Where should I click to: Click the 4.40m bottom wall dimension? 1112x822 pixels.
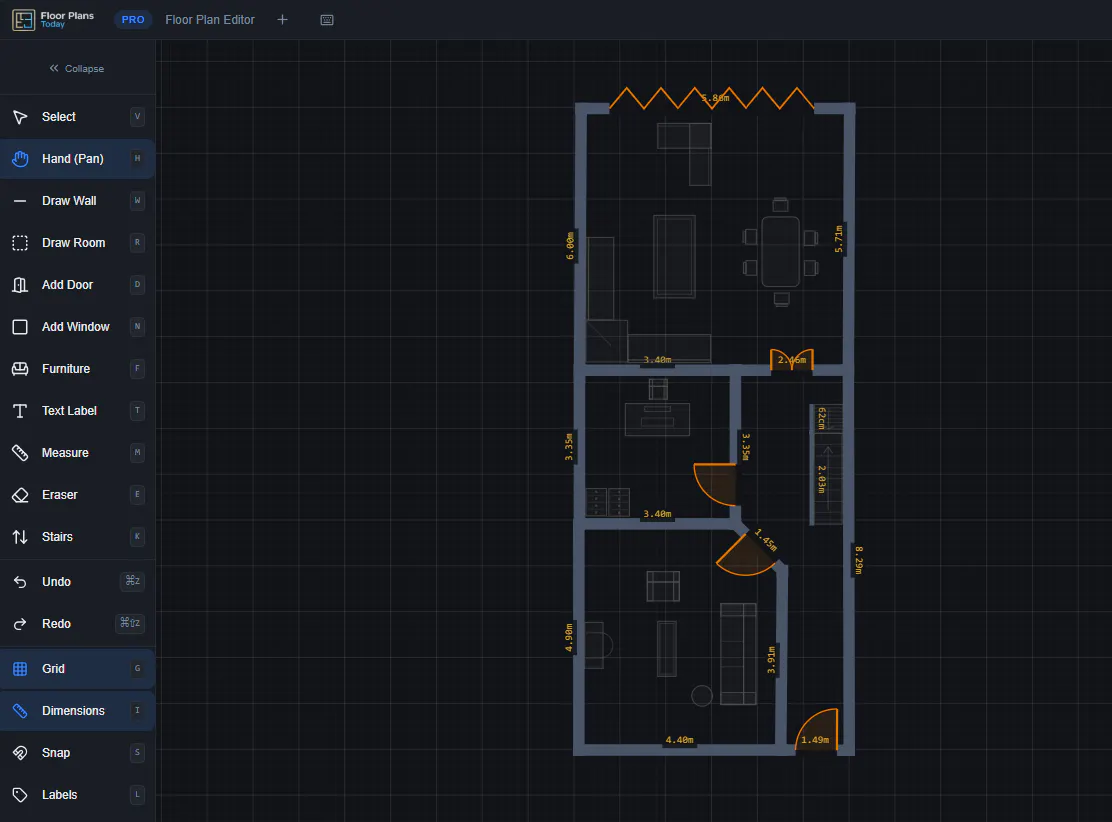[679, 740]
